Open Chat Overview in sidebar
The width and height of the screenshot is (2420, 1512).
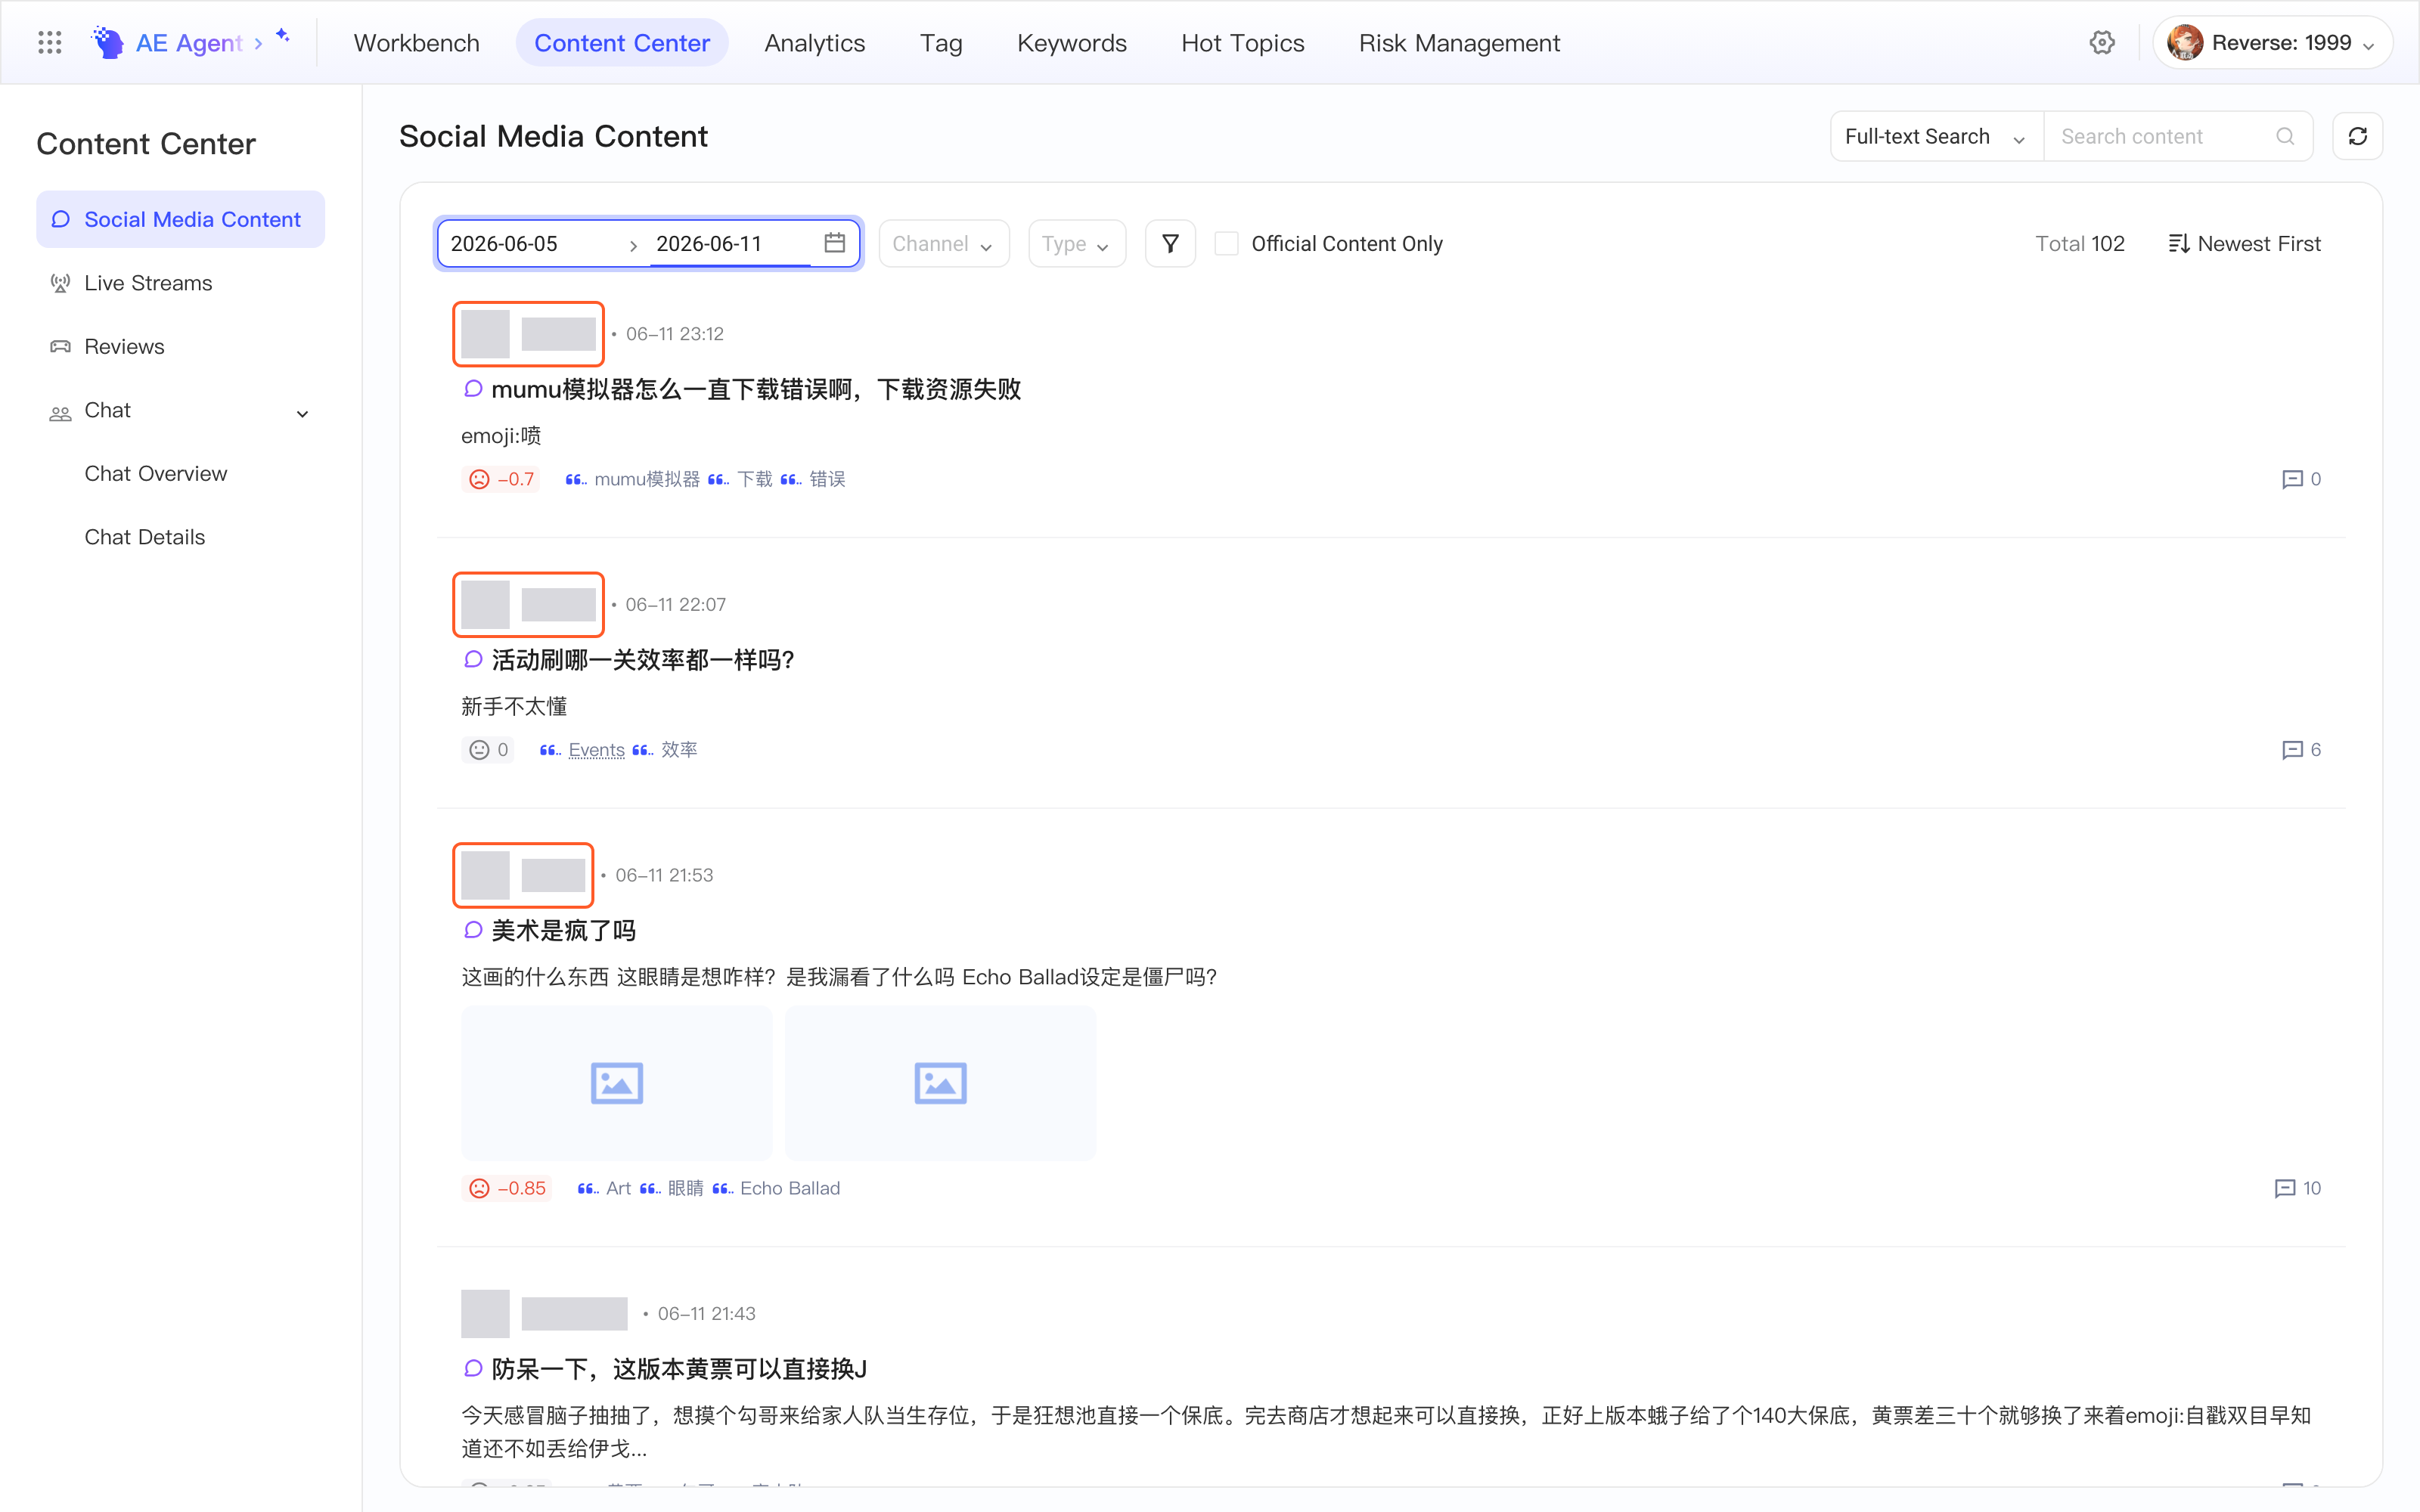(180, 473)
